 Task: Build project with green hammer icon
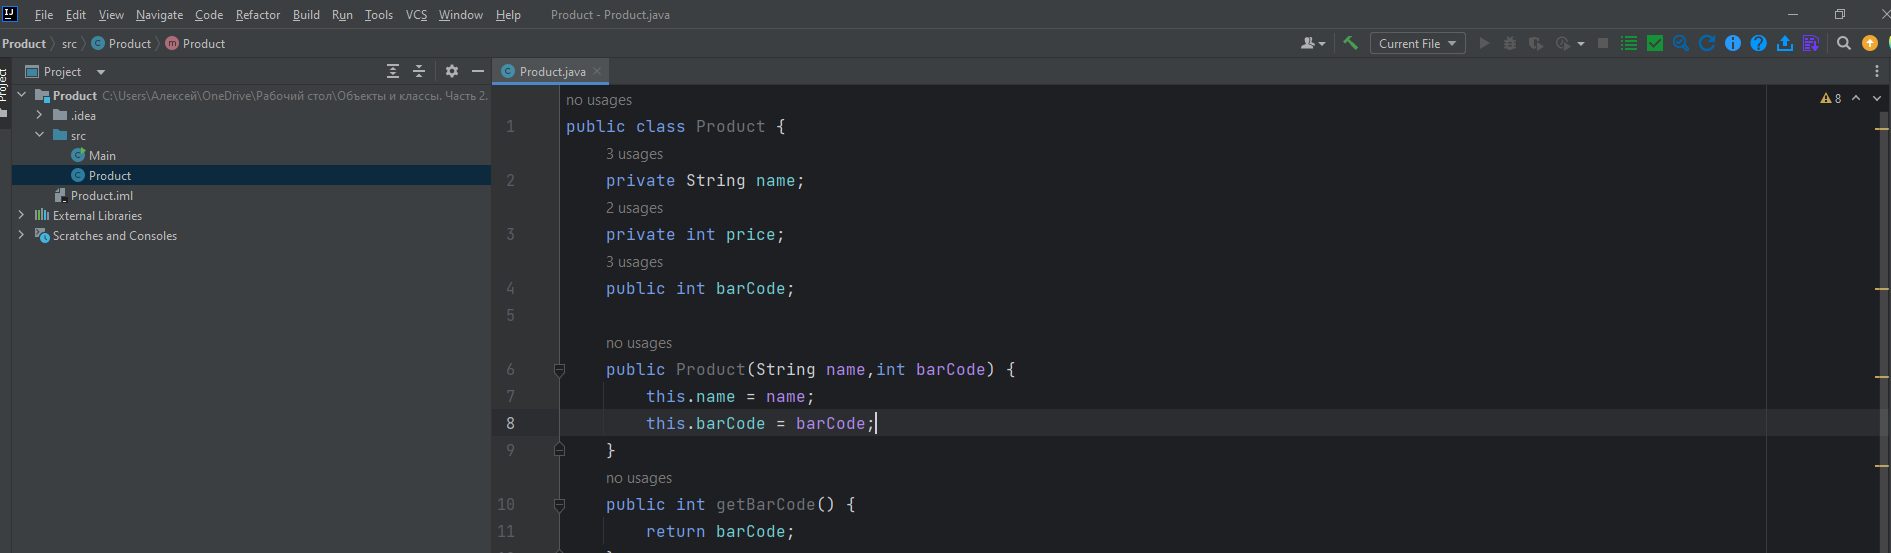pyautogui.click(x=1350, y=43)
